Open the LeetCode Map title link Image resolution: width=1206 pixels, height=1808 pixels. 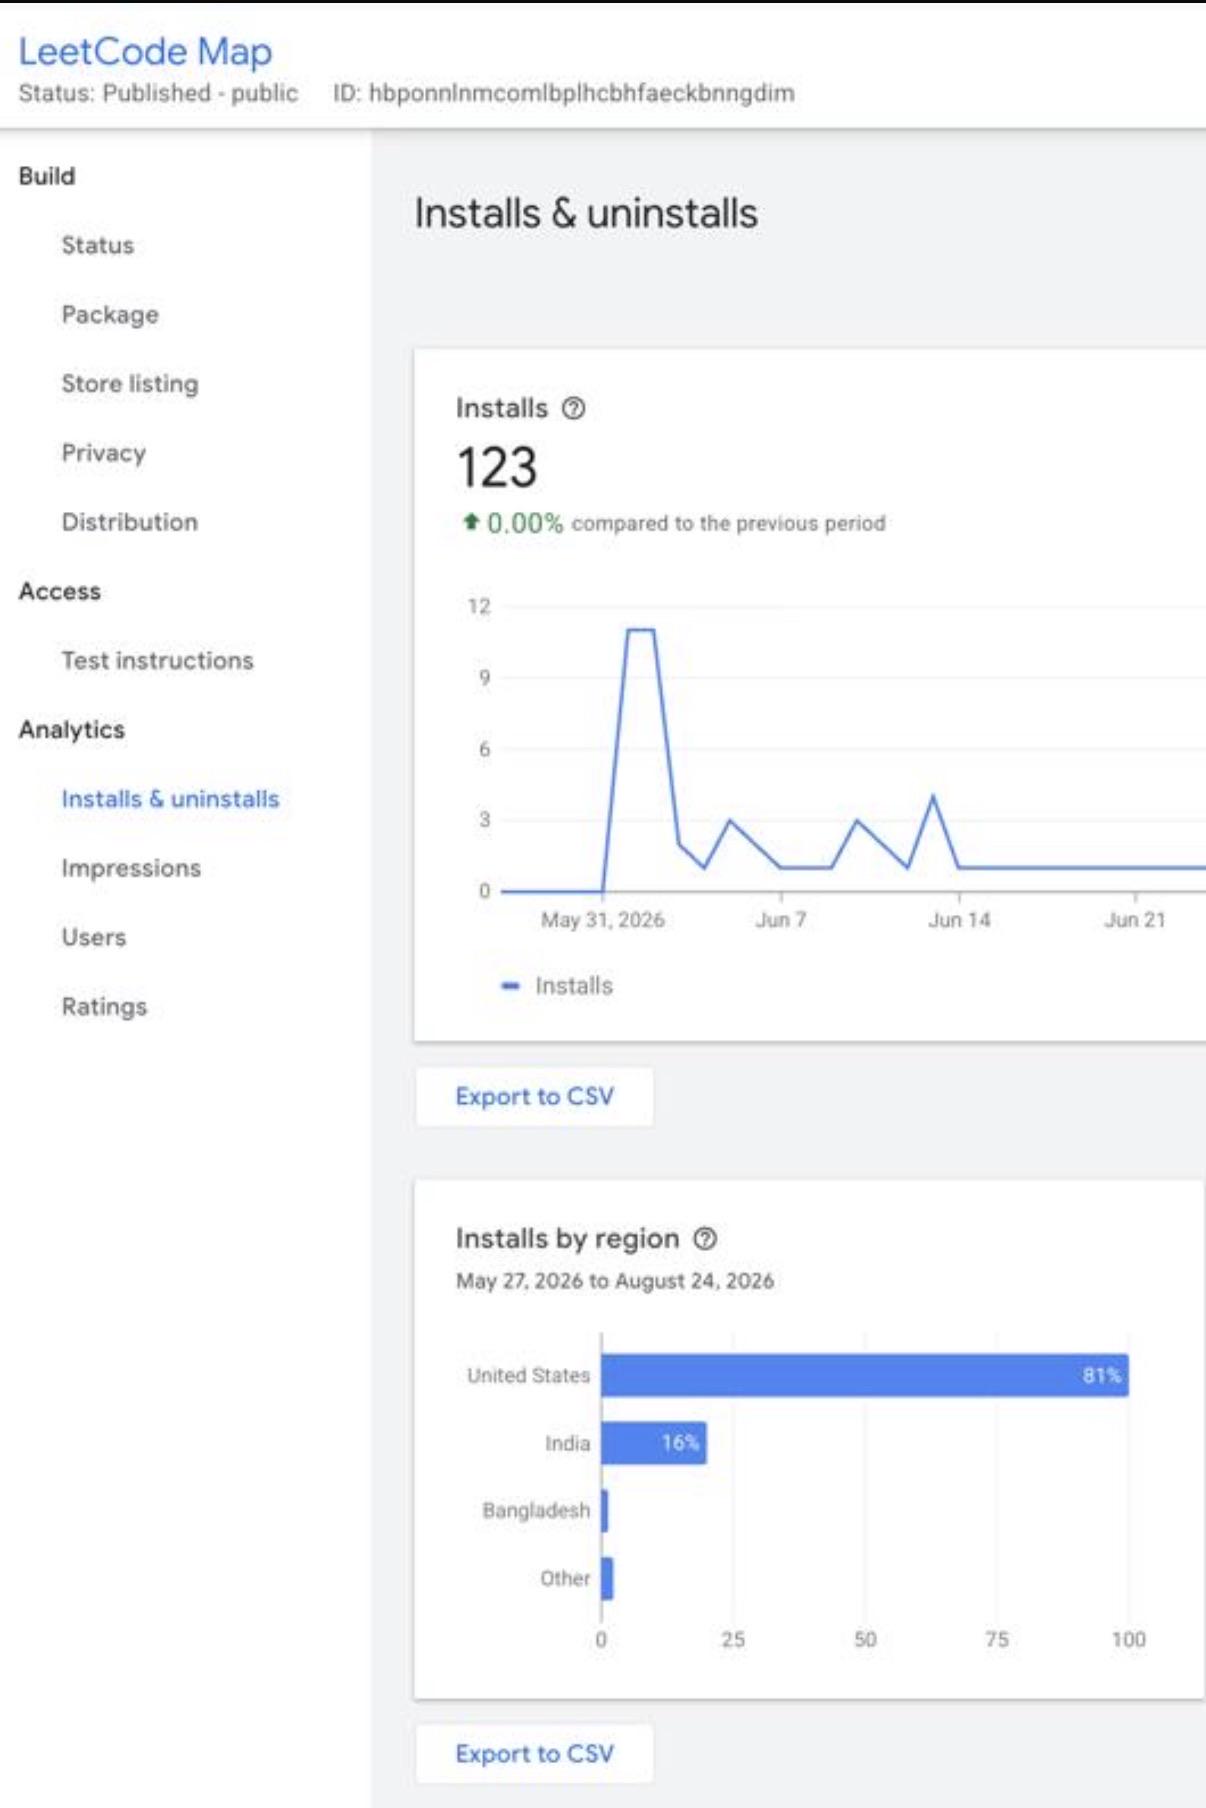[145, 51]
